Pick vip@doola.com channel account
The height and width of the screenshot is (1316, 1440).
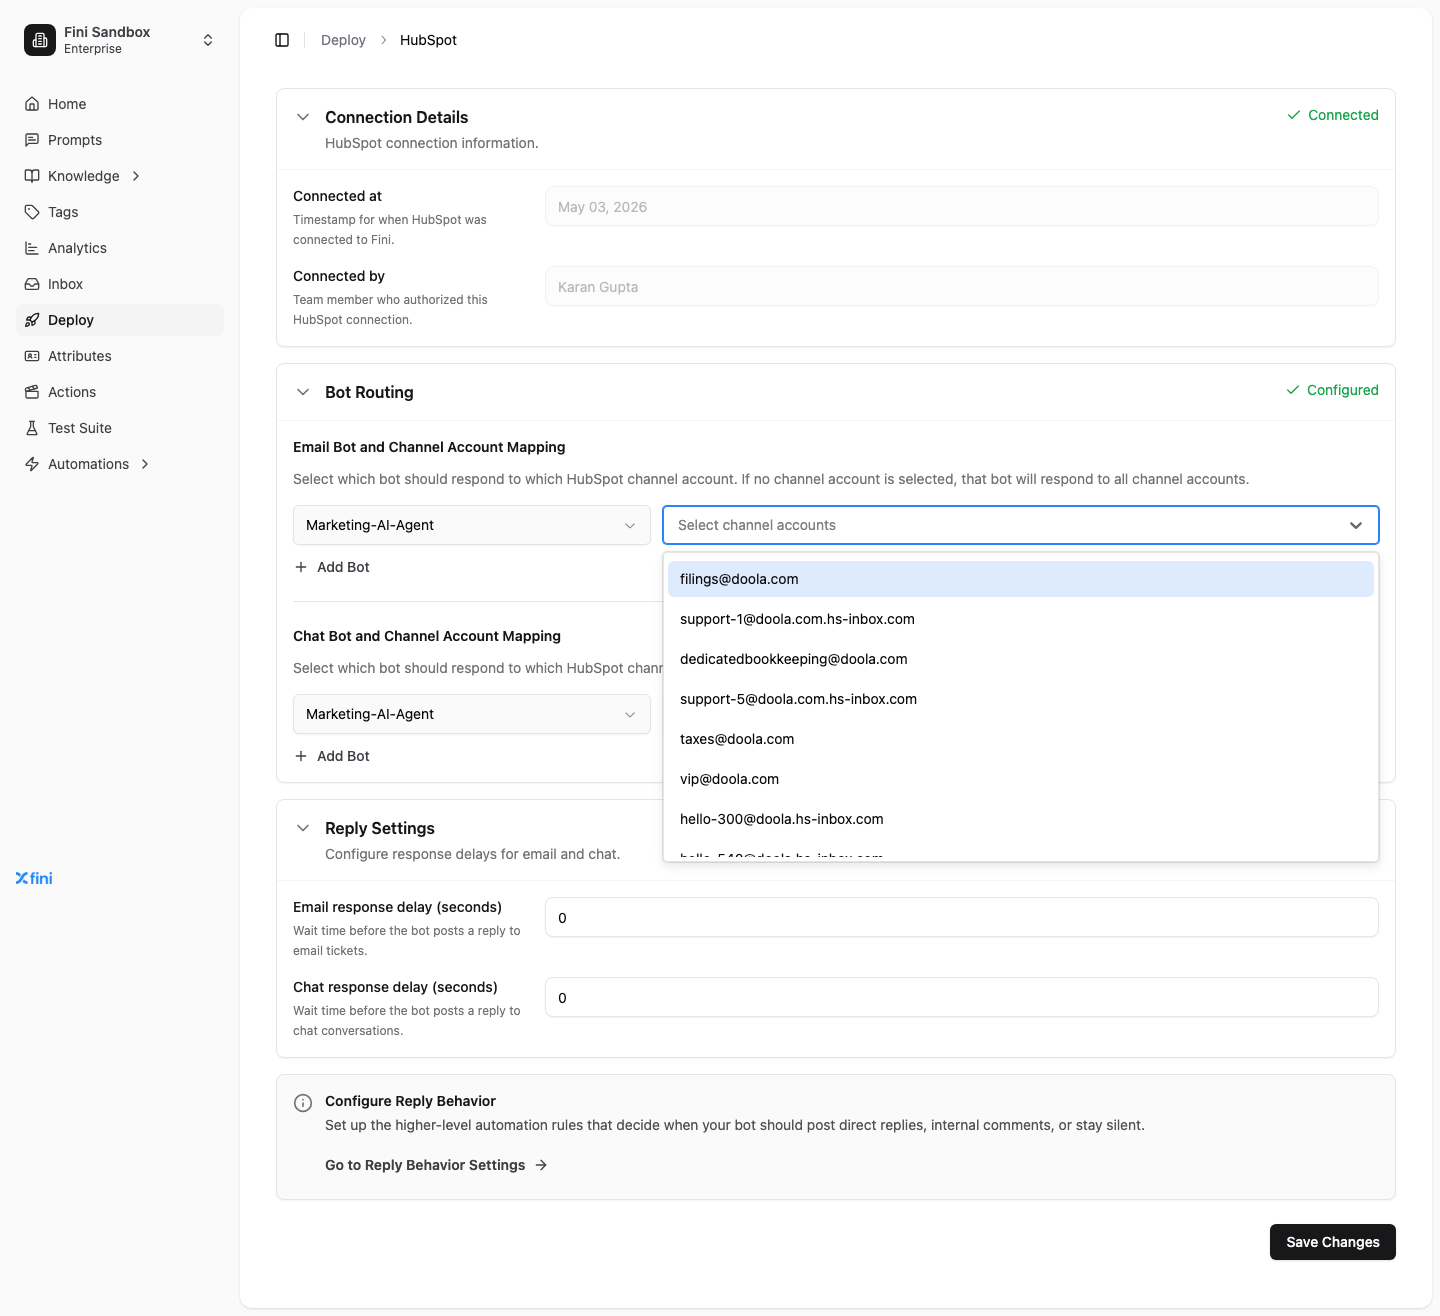[1021, 779]
